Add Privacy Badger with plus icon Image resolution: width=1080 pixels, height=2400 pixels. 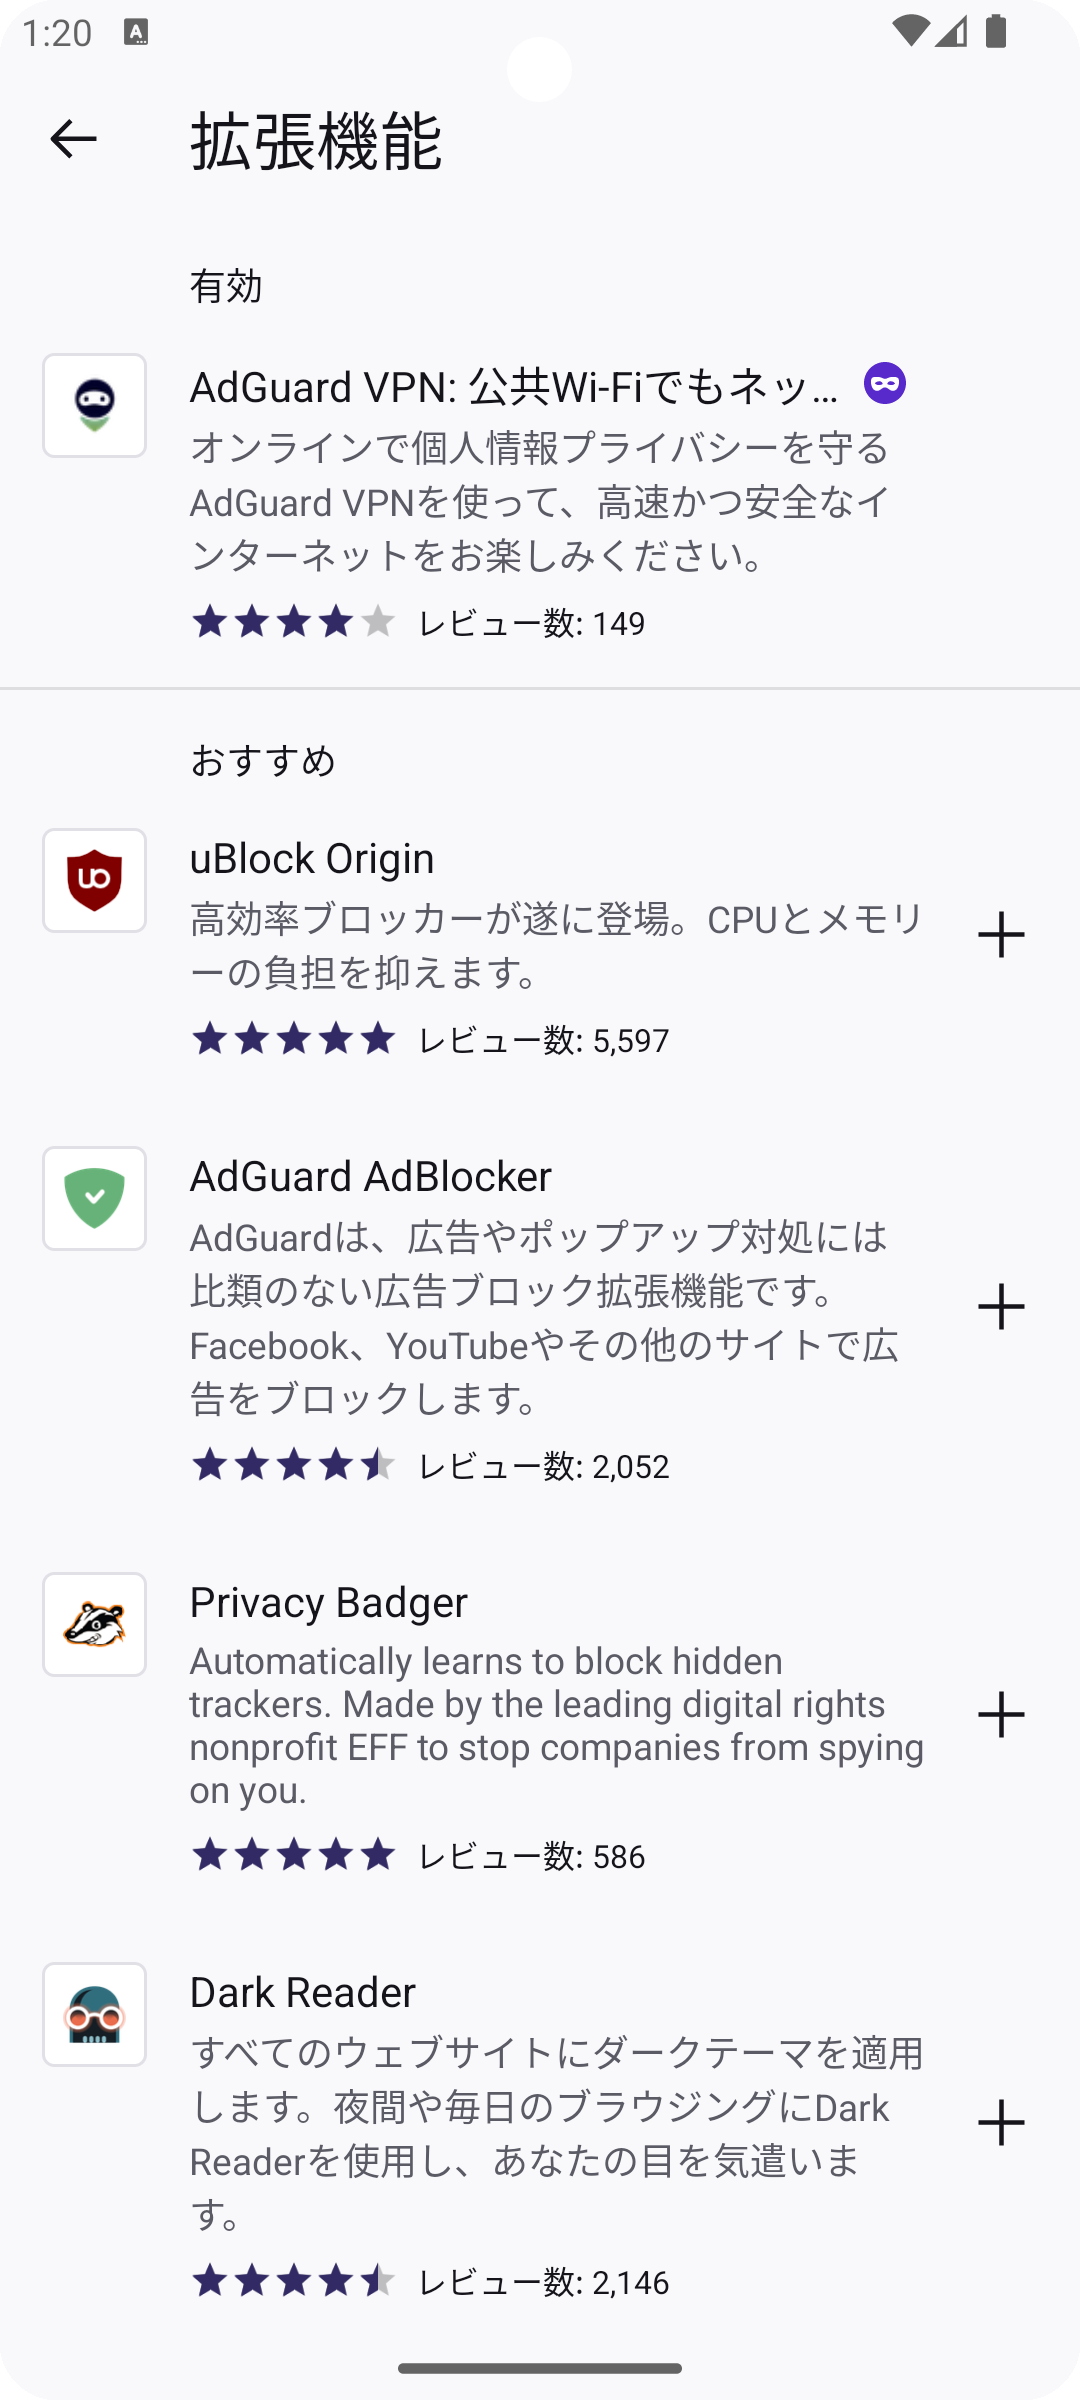pyautogui.click(x=1001, y=1715)
